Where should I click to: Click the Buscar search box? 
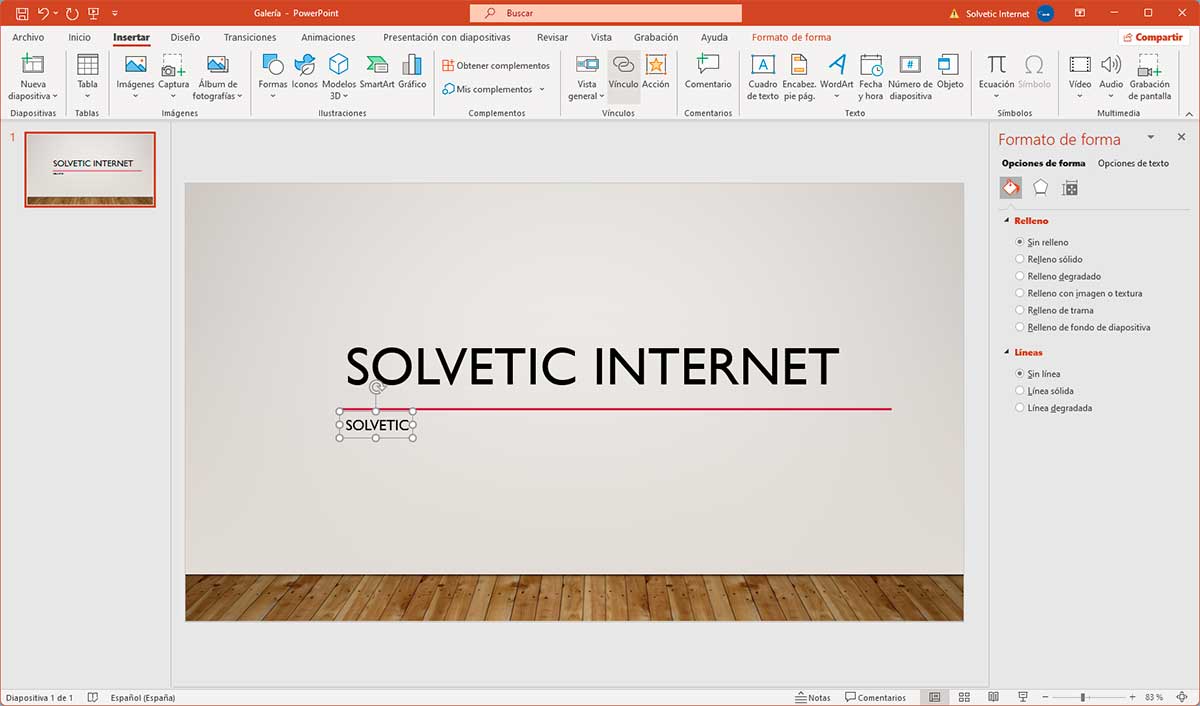point(606,14)
